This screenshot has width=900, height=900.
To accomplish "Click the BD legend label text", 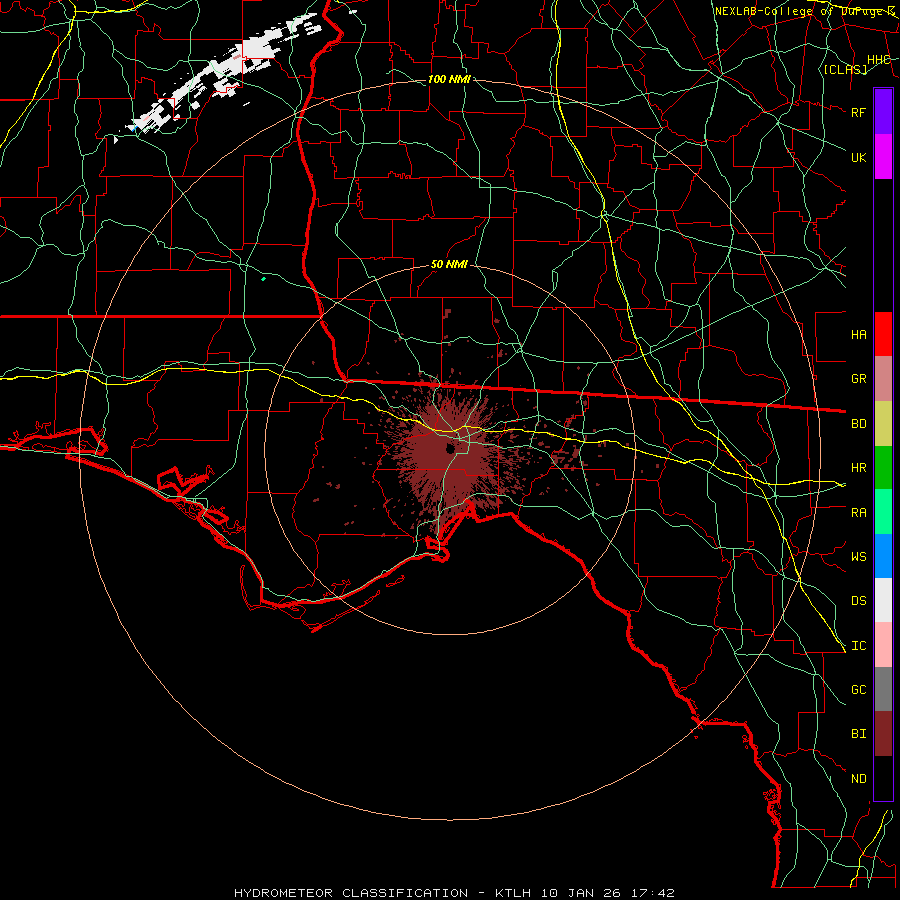I will (859, 424).
